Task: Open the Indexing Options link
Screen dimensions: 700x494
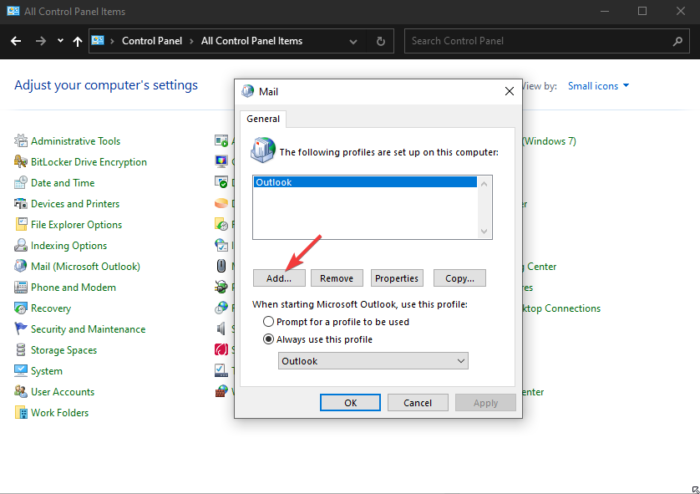Action: tap(69, 245)
